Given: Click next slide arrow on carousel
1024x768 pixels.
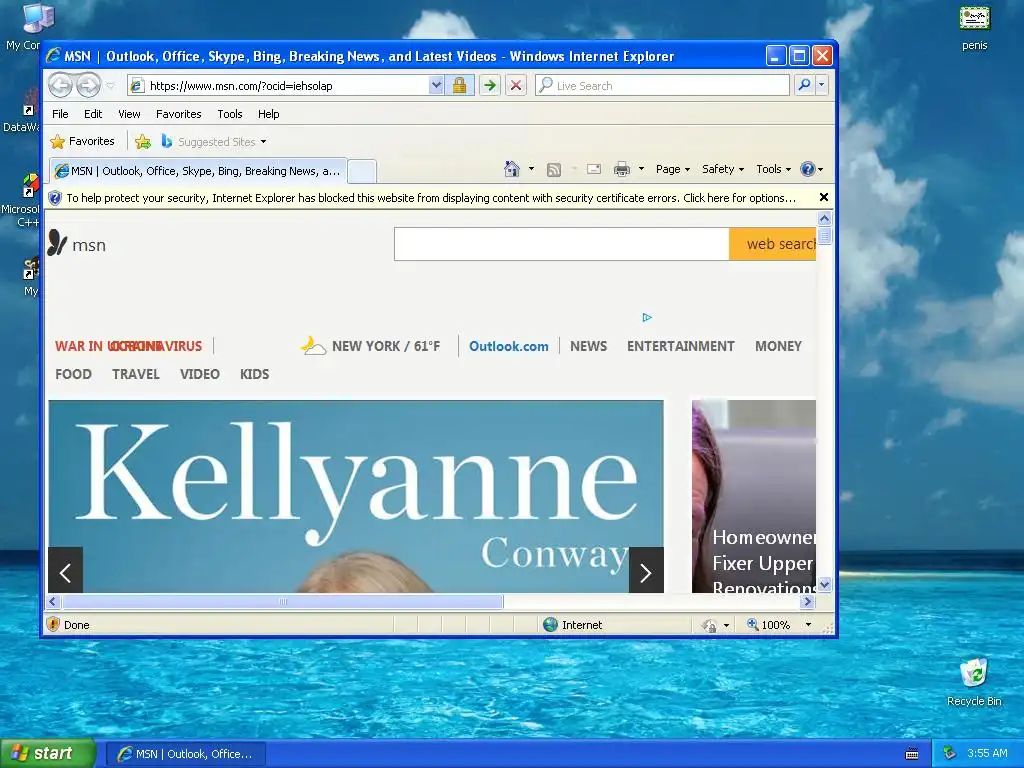Looking at the screenshot, I should (646, 571).
